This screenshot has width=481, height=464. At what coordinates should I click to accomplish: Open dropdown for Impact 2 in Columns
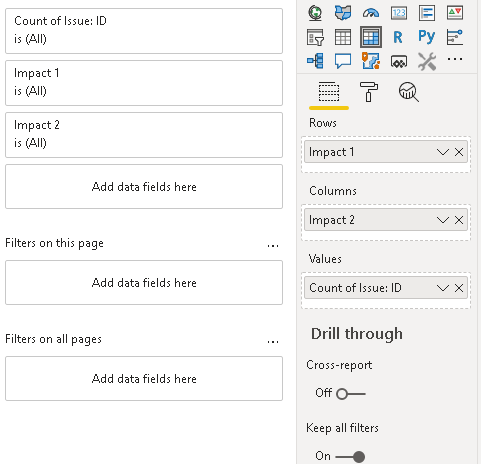coord(443,220)
